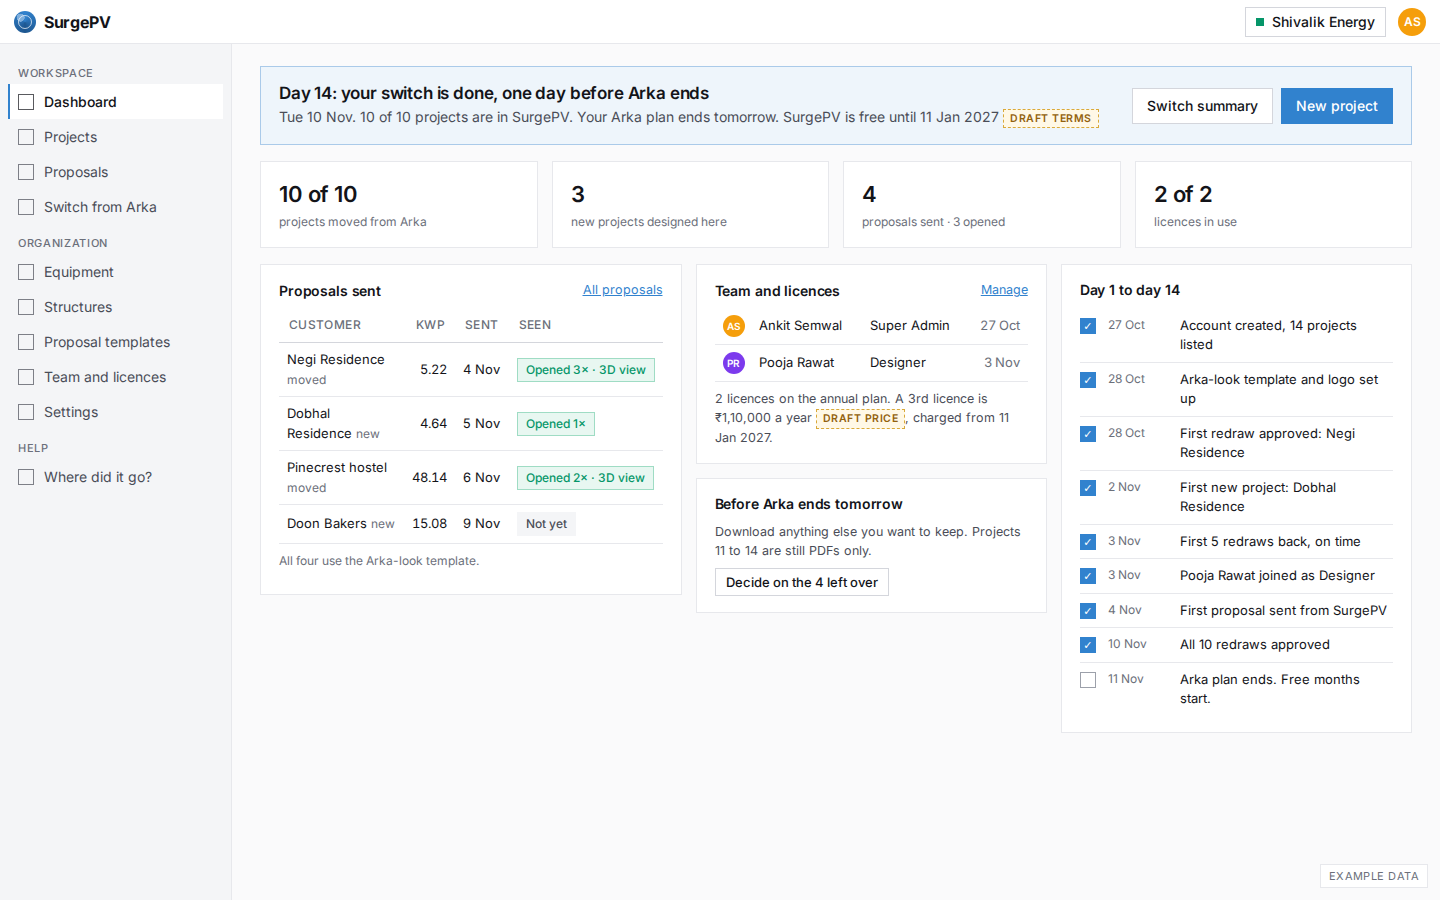Screen dimensions: 1440x900
Task: Open Projects from the sidebar
Action: pyautogui.click(x=116, y=137)
